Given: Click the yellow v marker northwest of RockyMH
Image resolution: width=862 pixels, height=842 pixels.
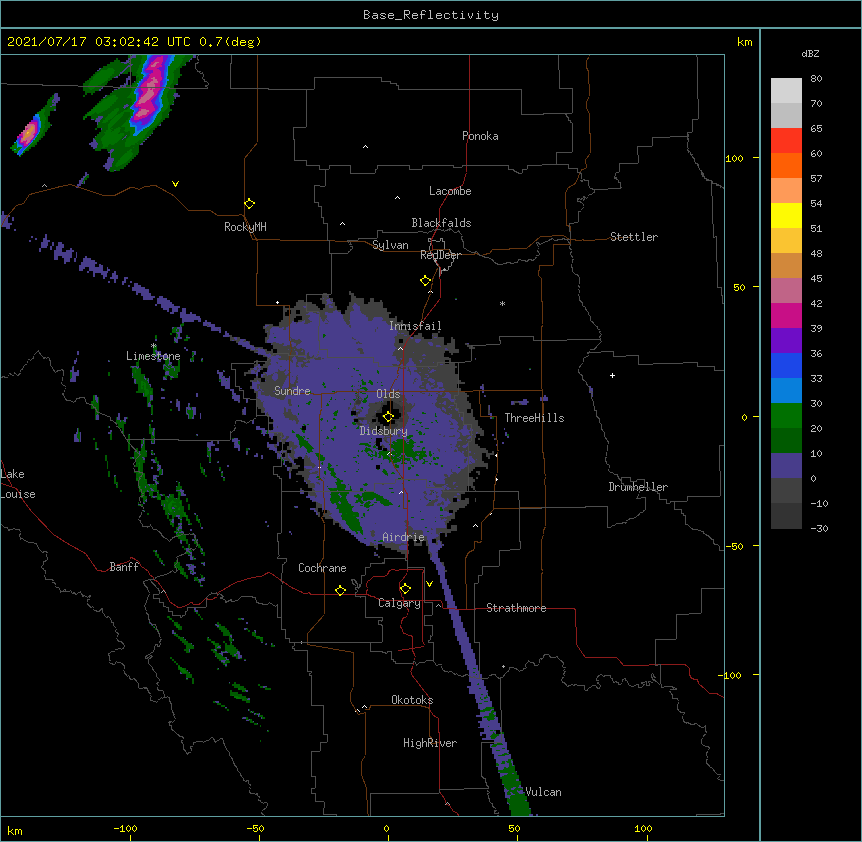Looking at the screenshot, I should pos(175,184).
